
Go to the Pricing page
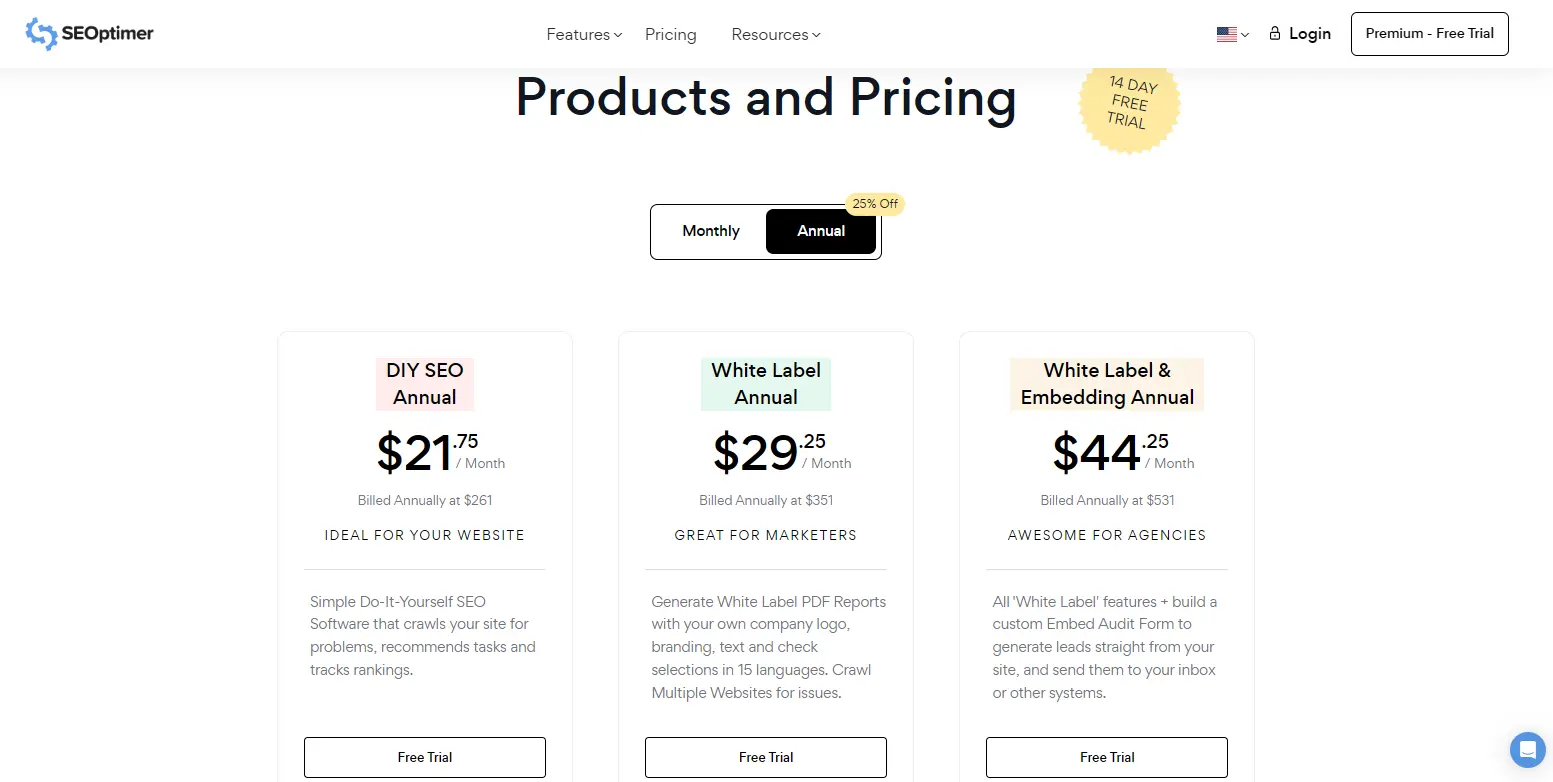coord(670,35)
